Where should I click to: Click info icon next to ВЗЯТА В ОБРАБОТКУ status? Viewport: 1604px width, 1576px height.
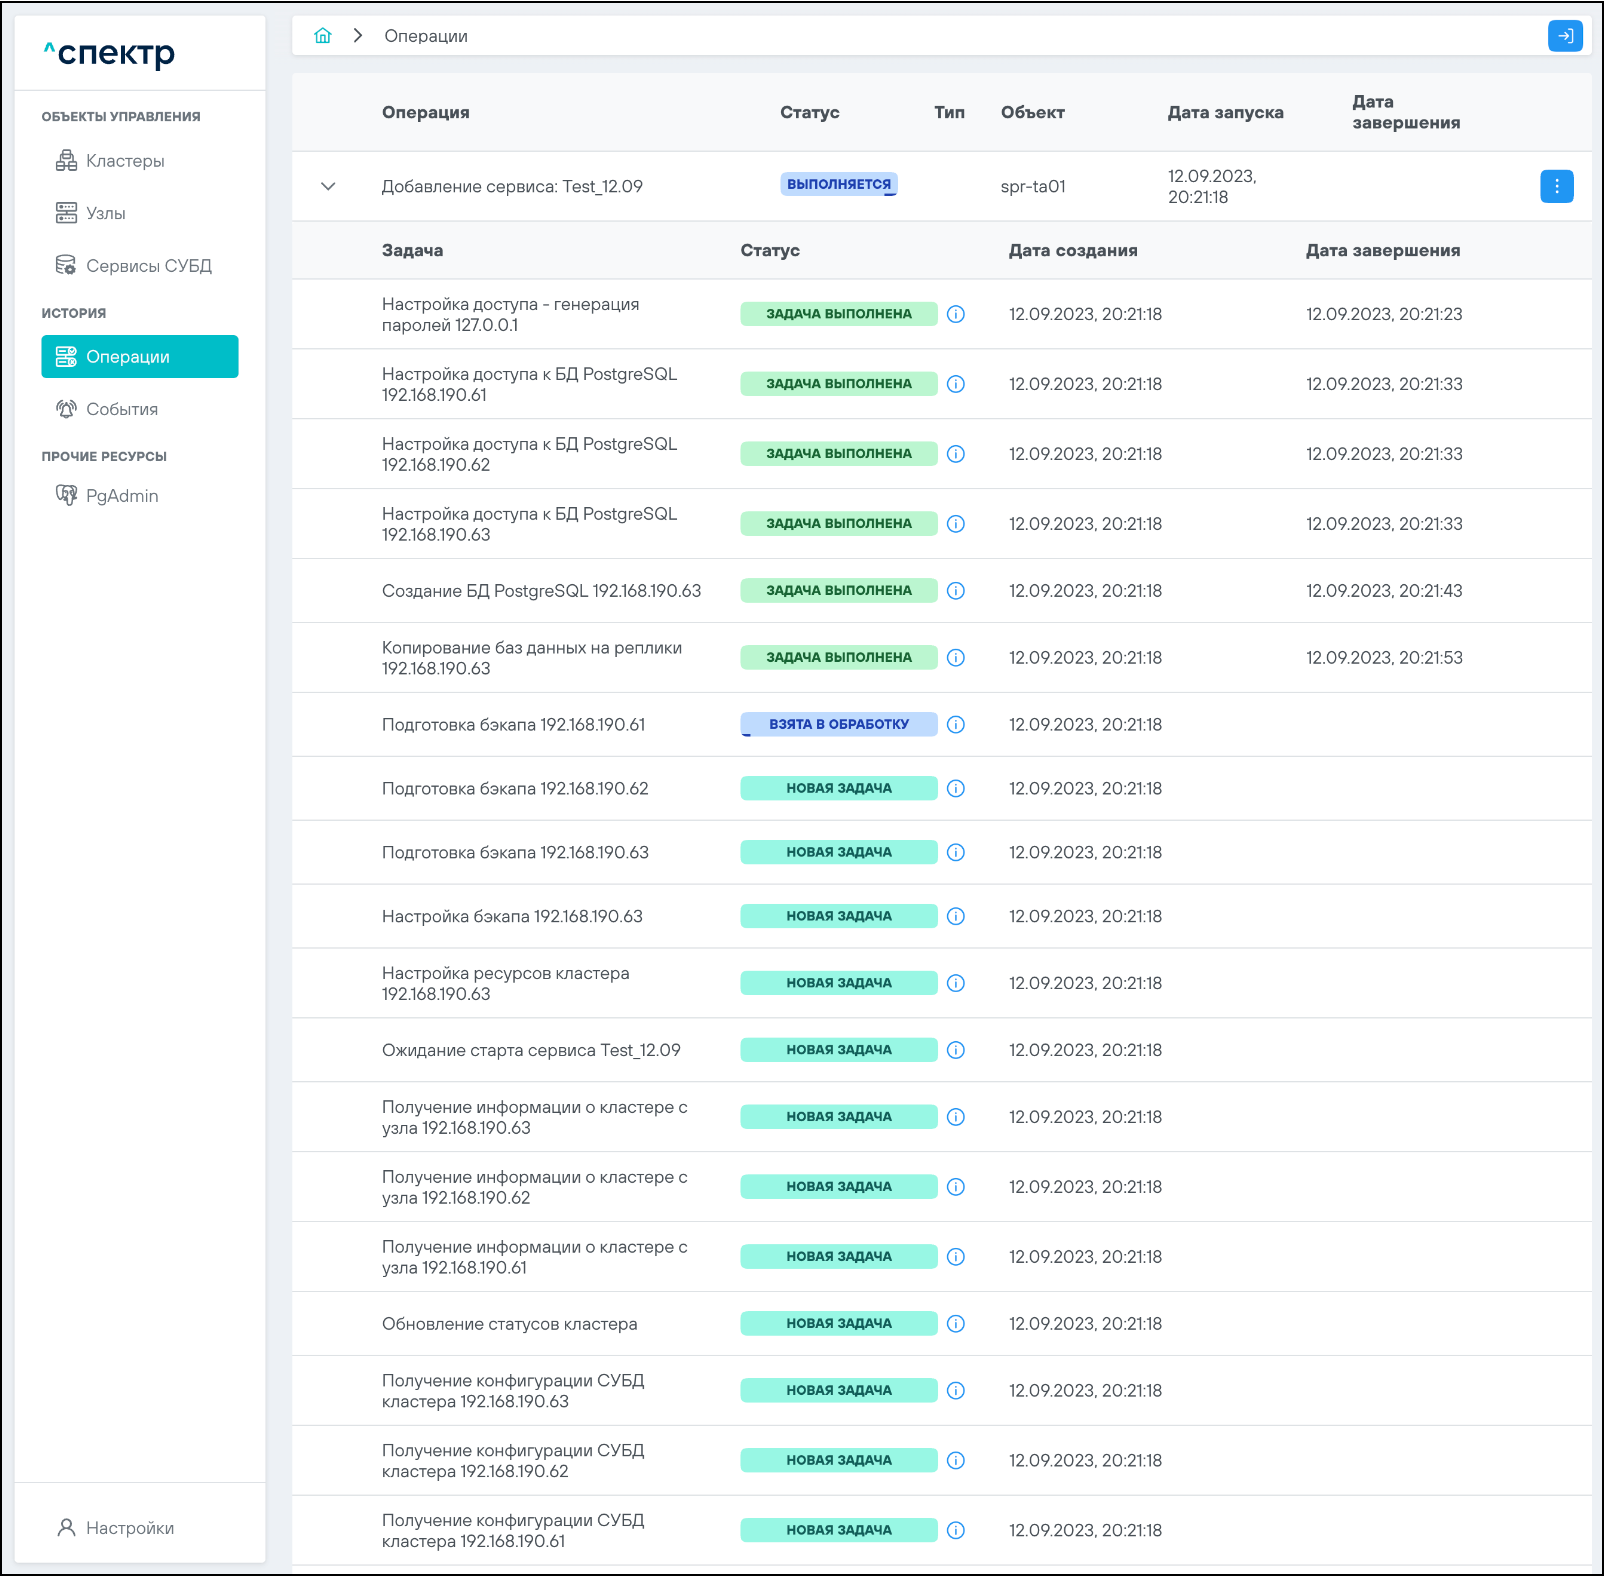pos(956,725)
